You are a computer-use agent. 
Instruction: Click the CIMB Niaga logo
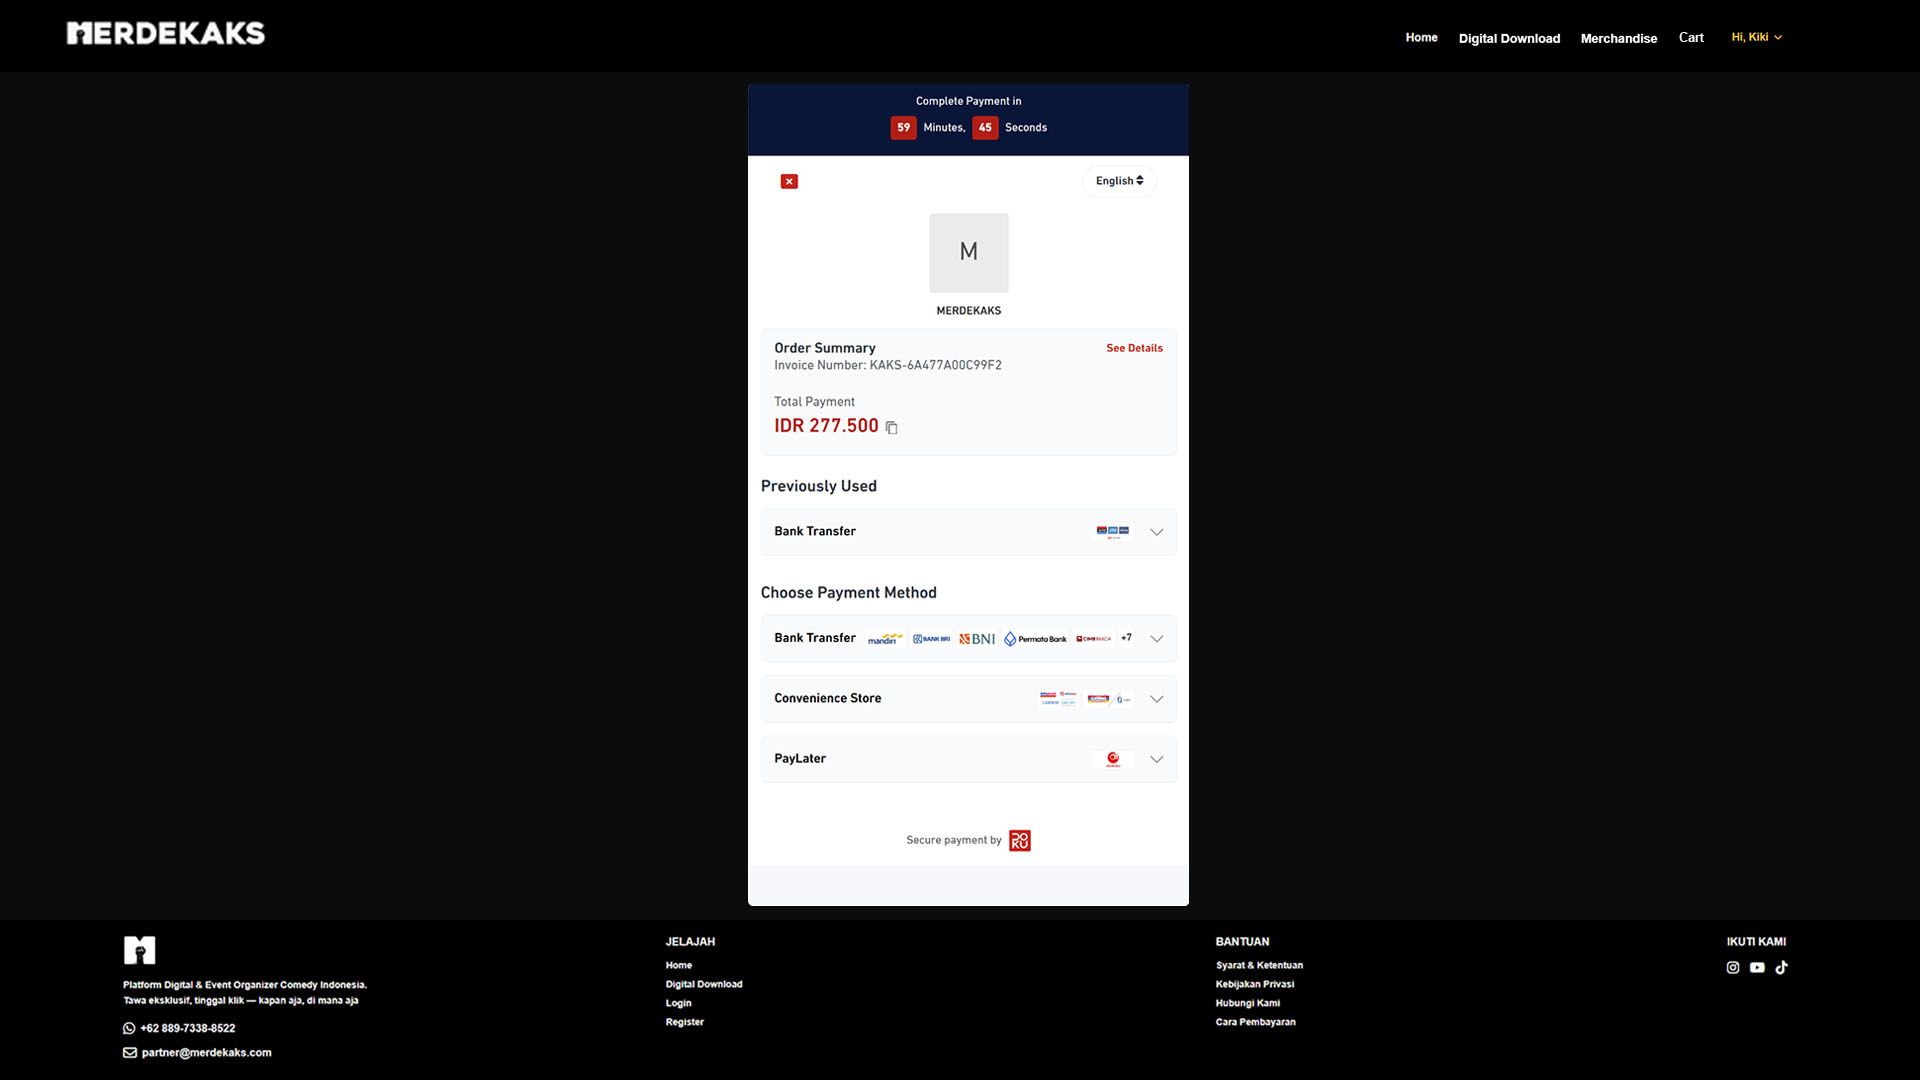pyautogui.click(x=1094, y=639)
